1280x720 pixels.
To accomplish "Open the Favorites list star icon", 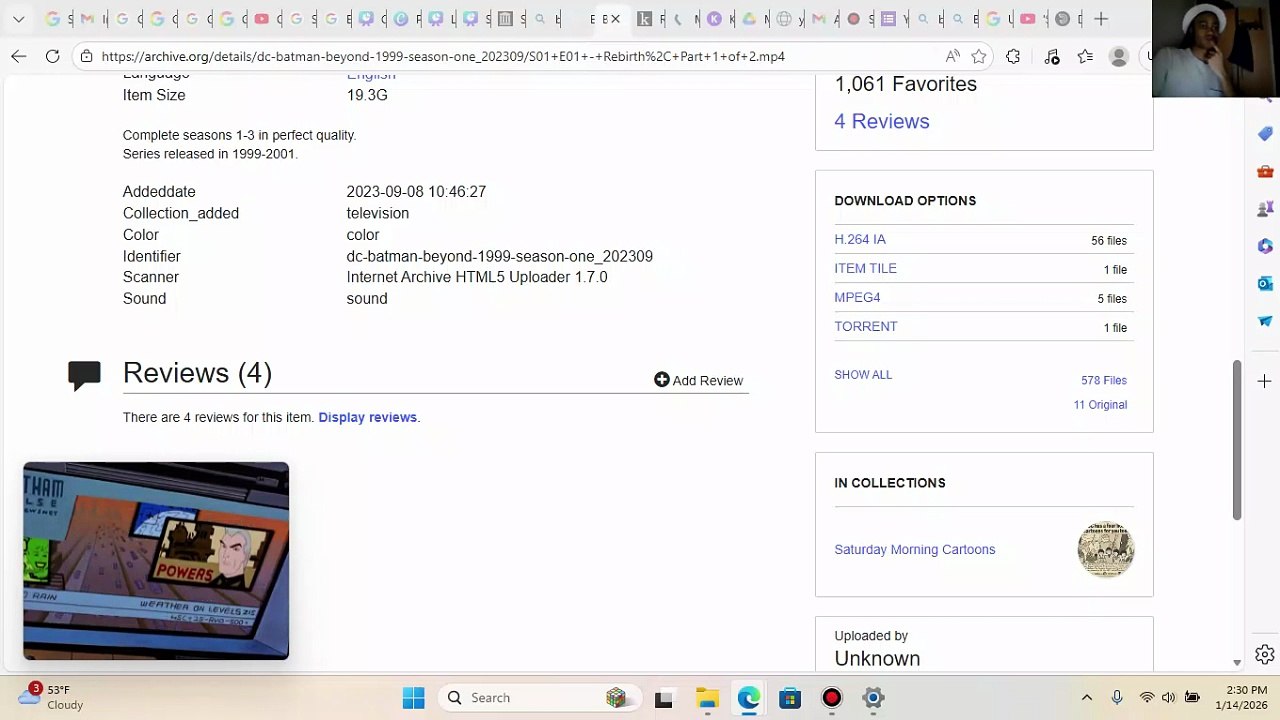I will [1086, 57].
